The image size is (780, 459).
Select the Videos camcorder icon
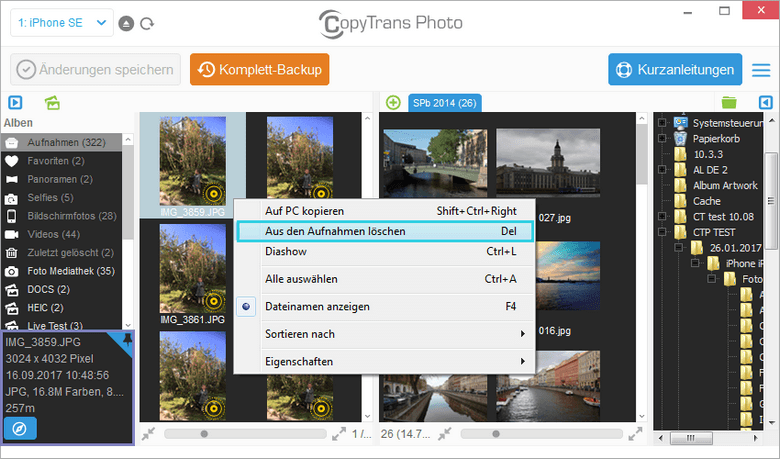click(x=11, y=234)
